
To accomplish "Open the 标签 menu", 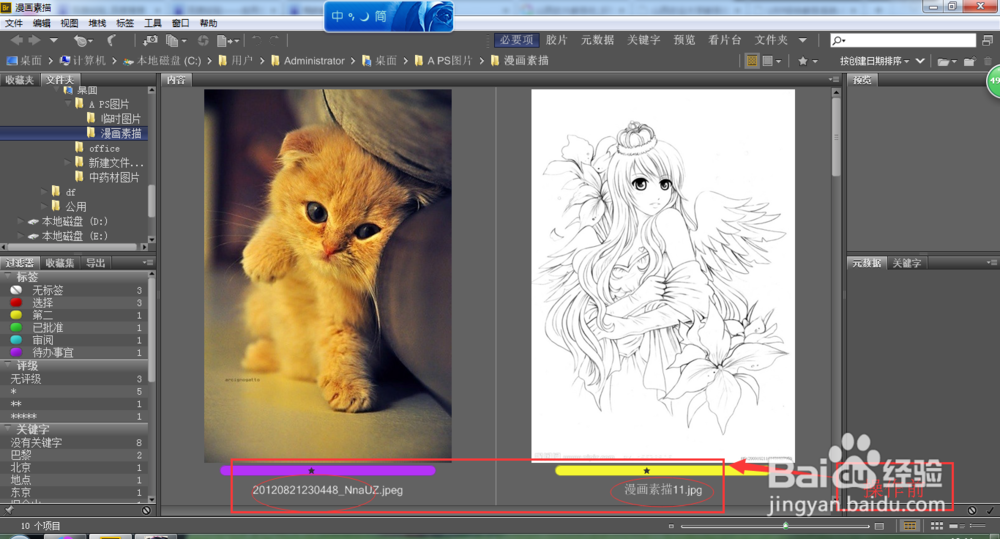I will point(125,23).
